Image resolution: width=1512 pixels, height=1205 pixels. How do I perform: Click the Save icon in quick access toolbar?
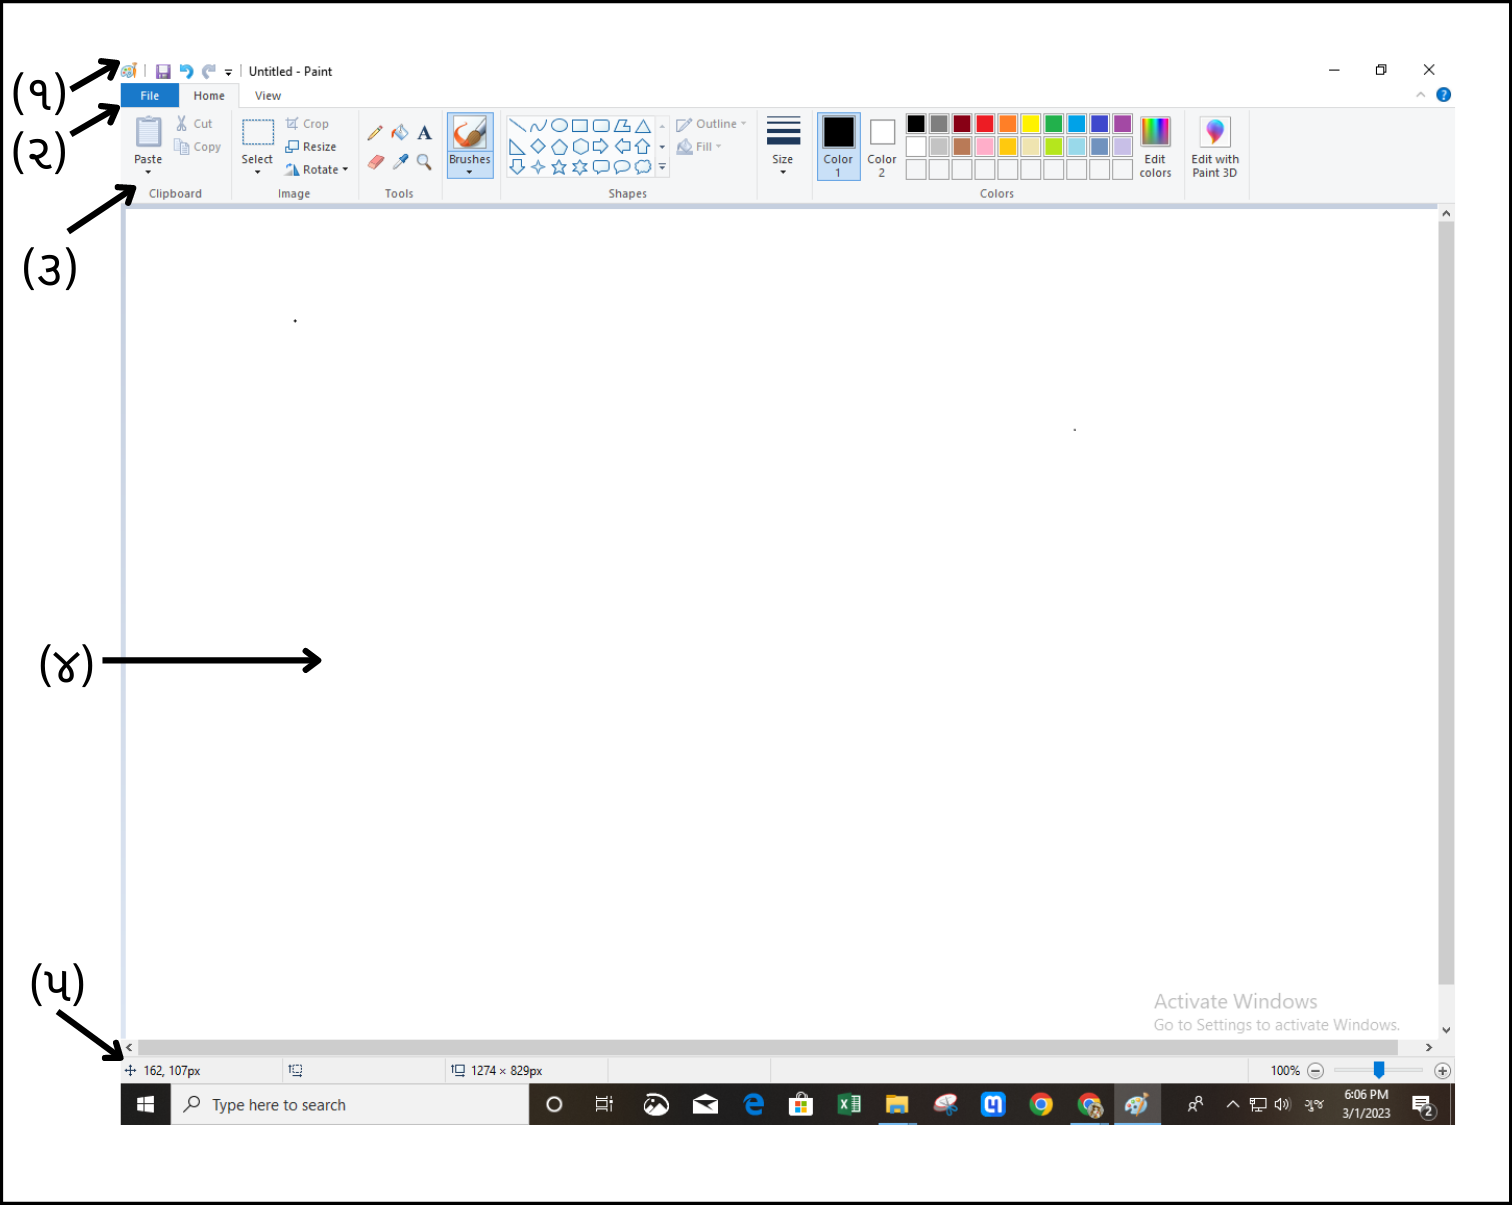click(163, 71)
